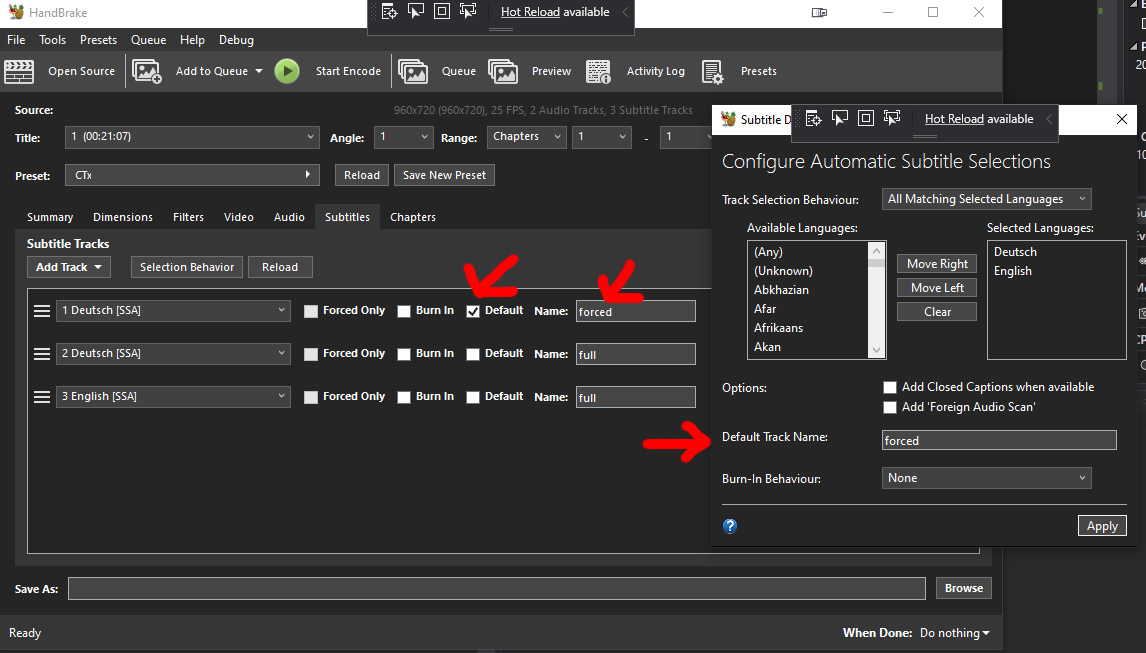This screenshot has width=1146, height=653.
Task: Click the drag handle of 2 Deutsch track
Action: [42, 354]
